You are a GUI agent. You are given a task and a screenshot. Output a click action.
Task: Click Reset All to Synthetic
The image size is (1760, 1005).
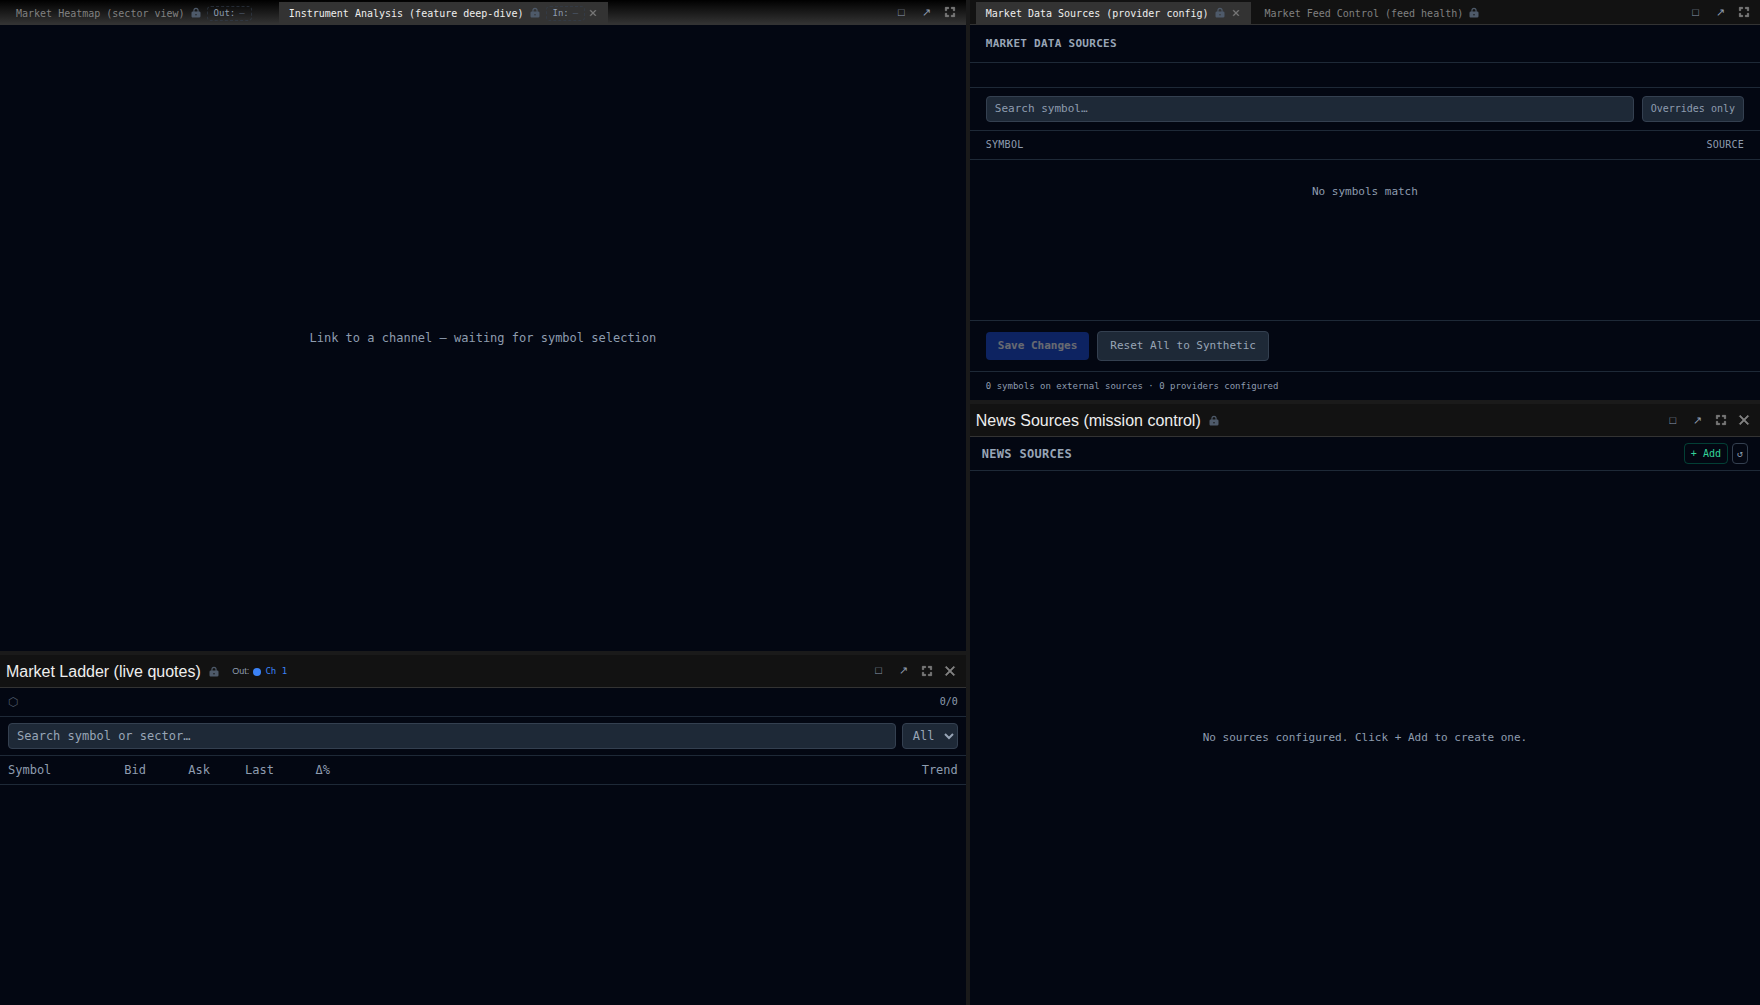tap(1182, 346)
